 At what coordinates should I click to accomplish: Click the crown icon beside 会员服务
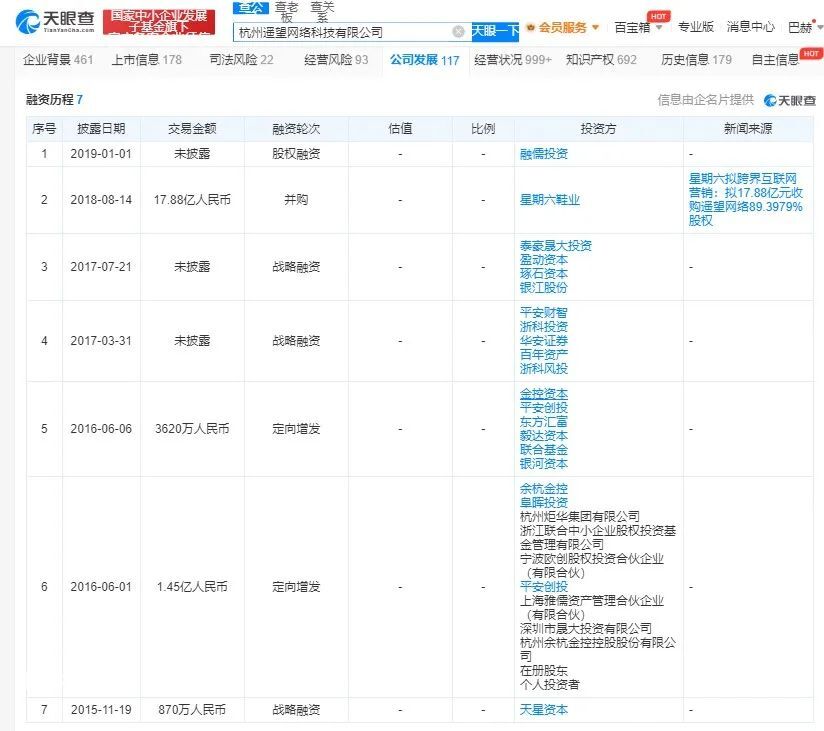coord(530,27)
